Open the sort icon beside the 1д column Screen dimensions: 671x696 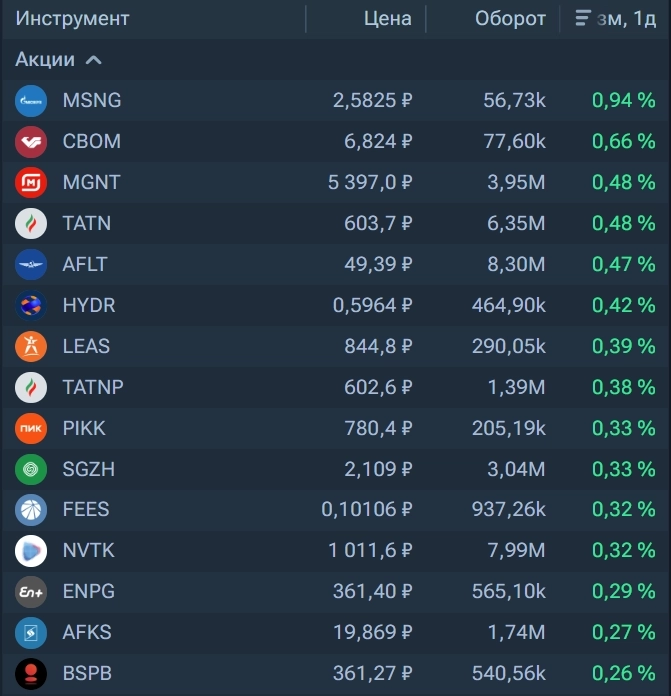pyautogui.click(x=583, y=19)
